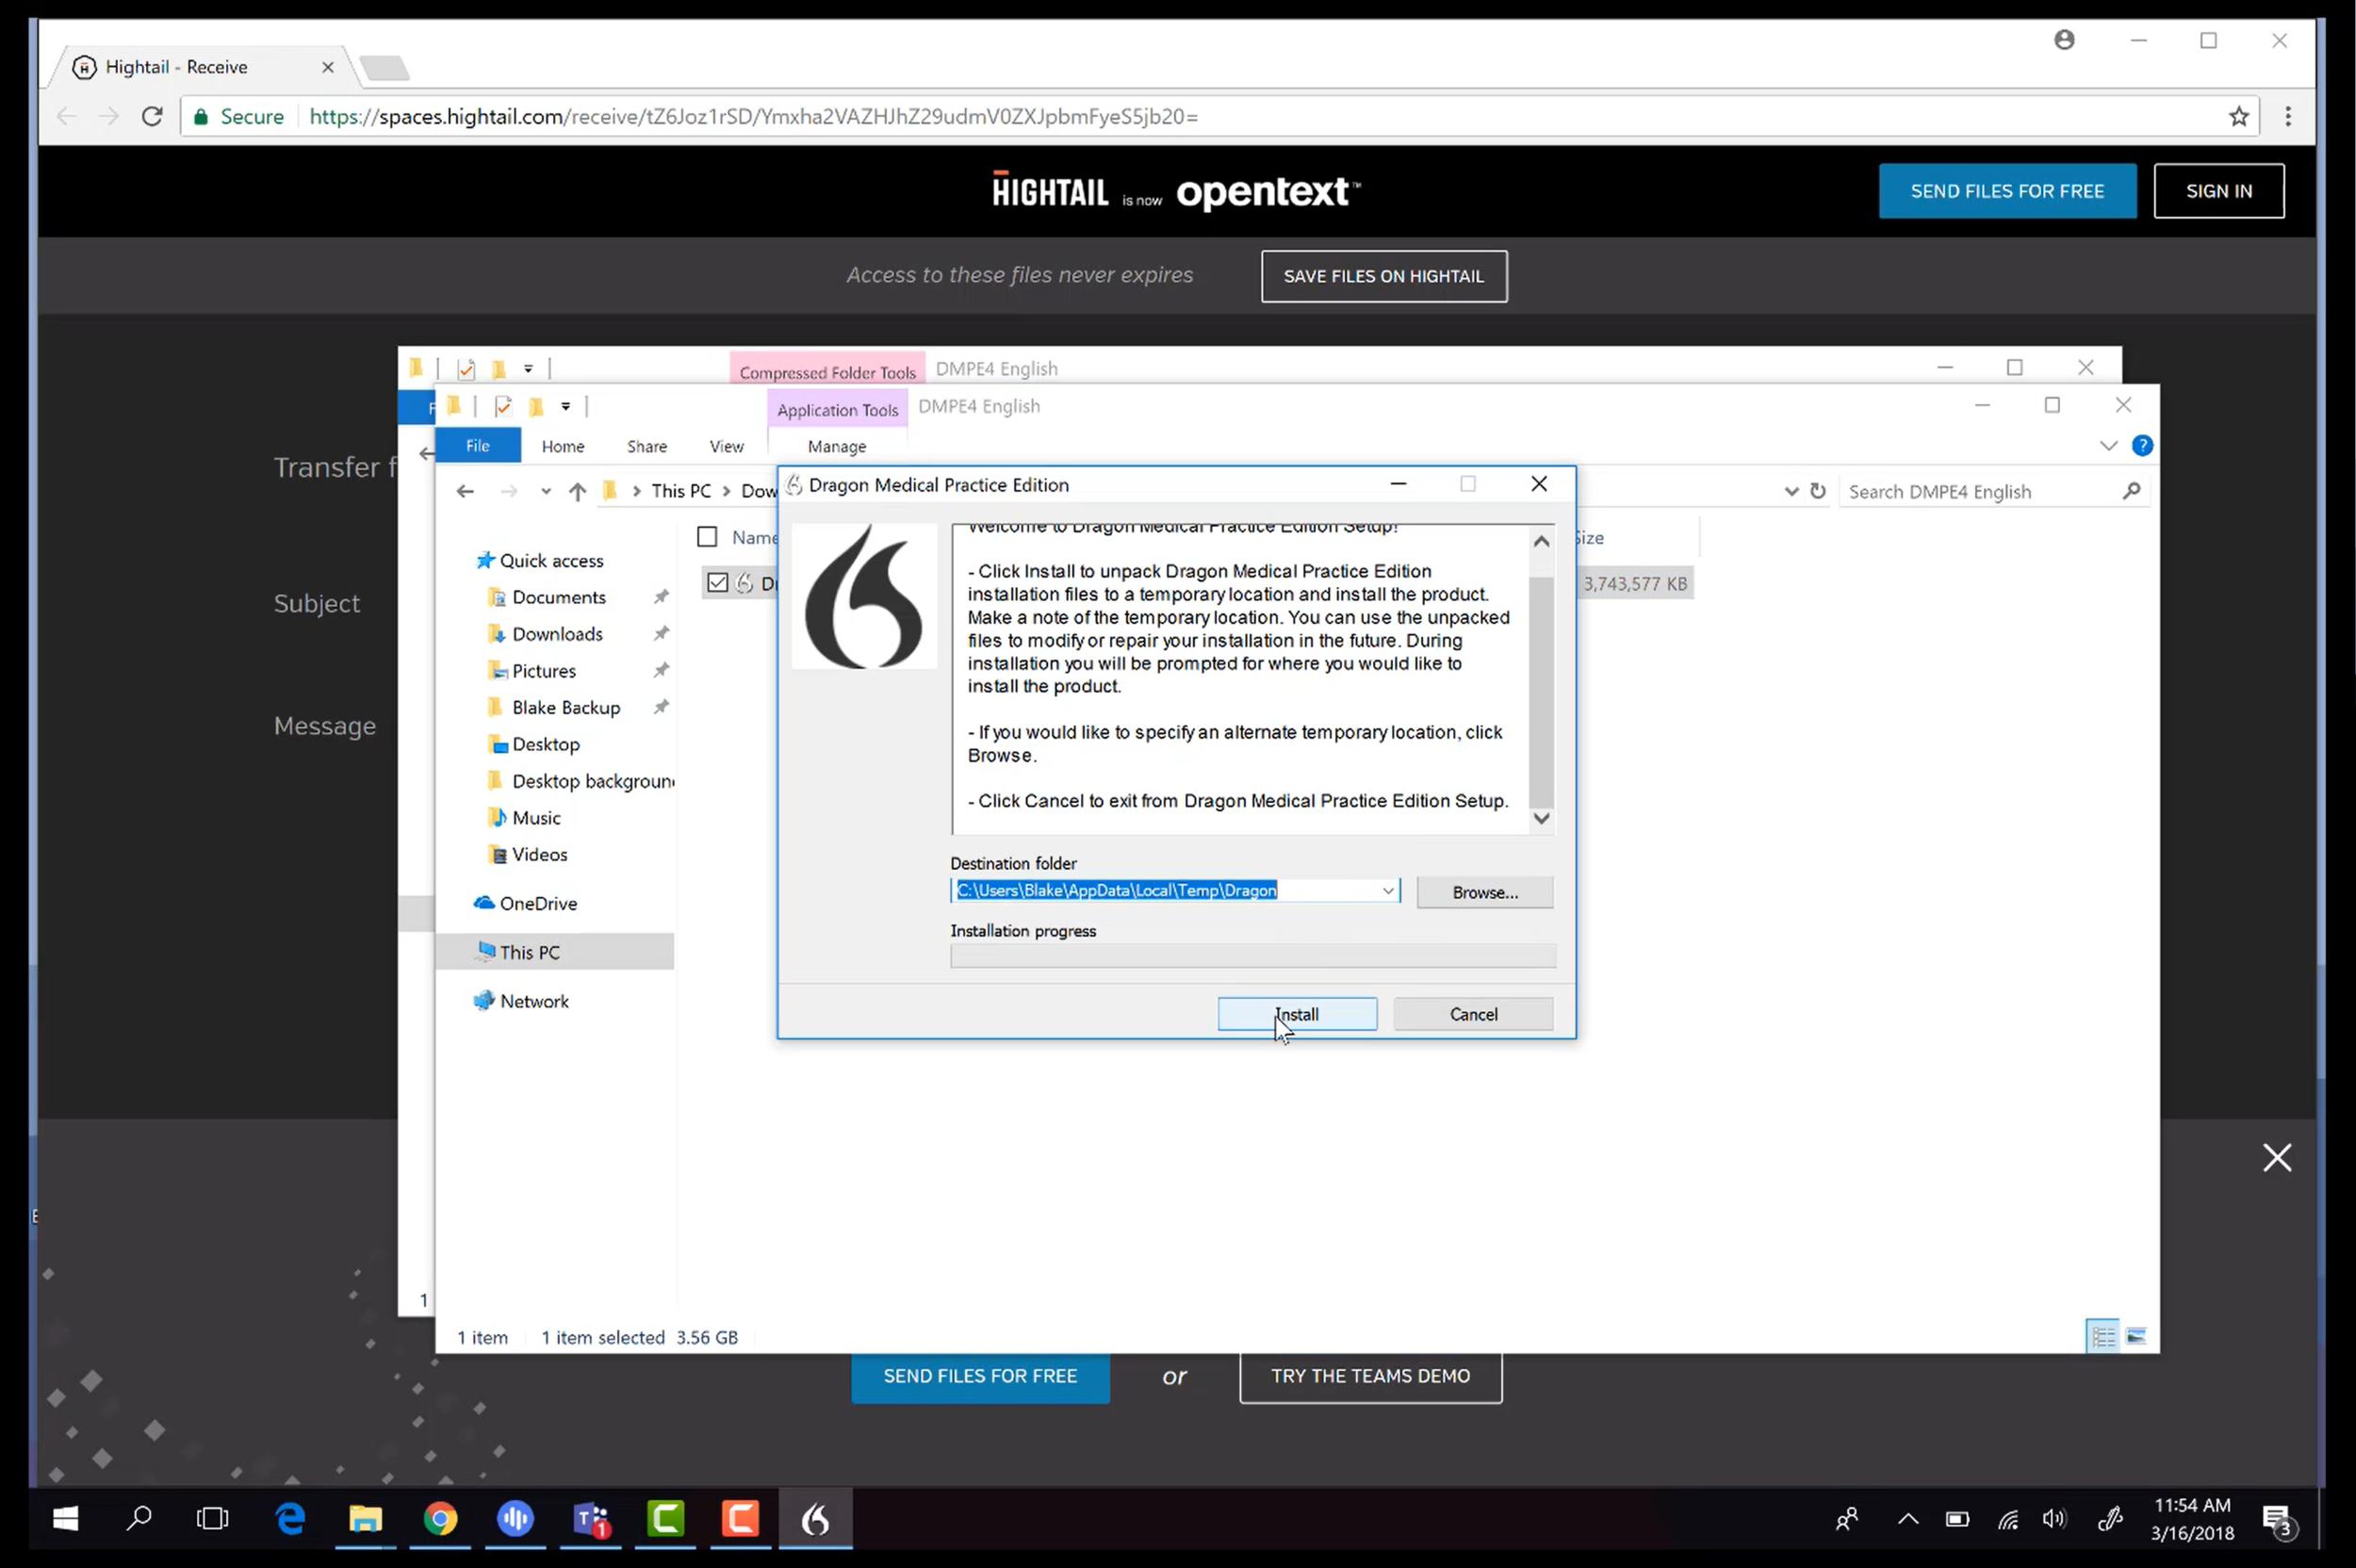Viewport: 2356px width, 1568px height.
Task: Reload the Chrome page
Action: [x=152, y=116]
